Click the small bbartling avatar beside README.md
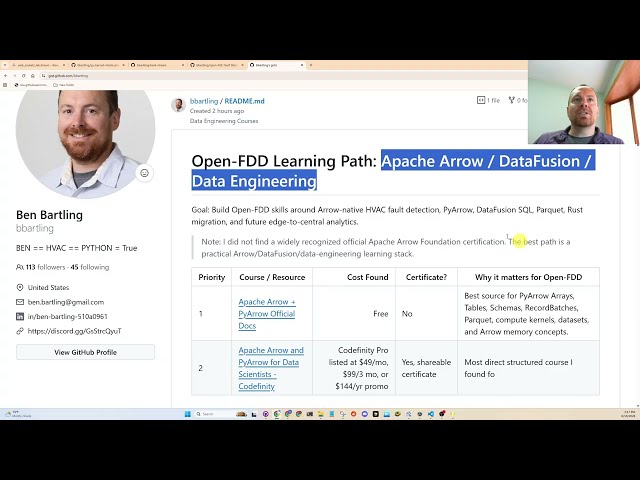Viewport: 640px width, 480px height. click(178, 105)
